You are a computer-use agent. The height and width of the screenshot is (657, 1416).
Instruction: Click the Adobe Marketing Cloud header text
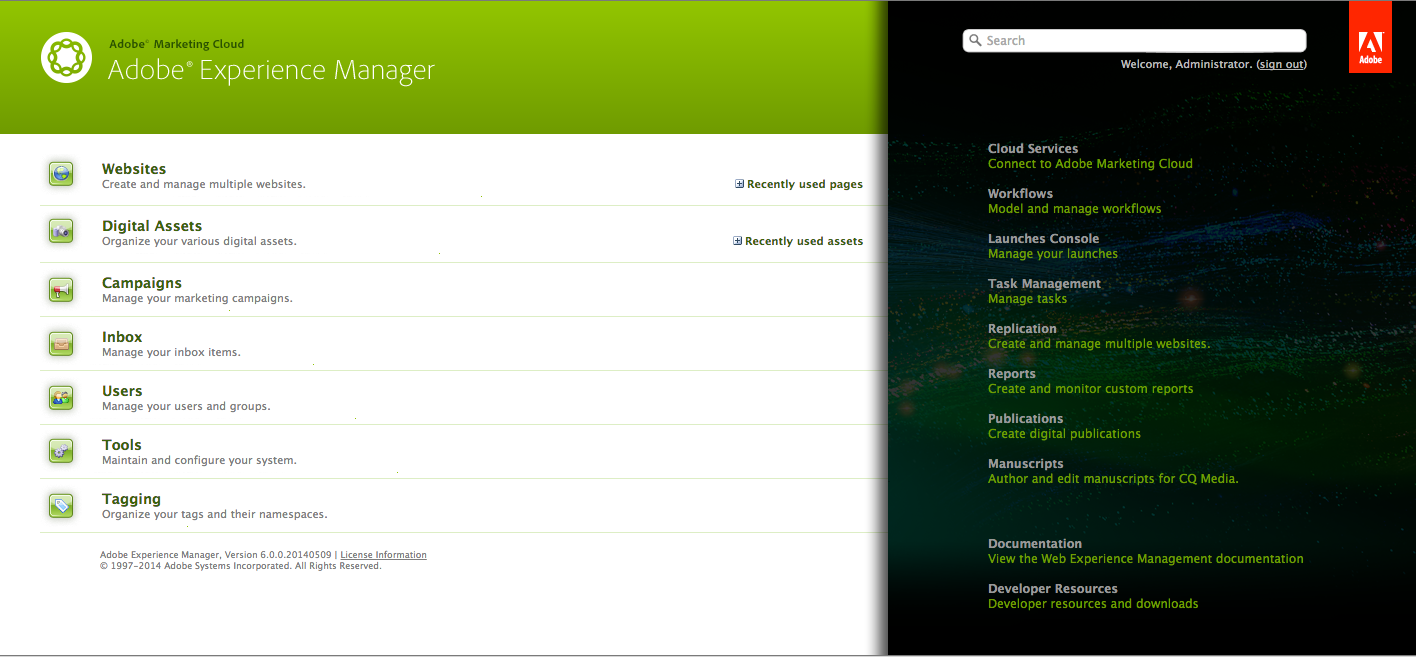point(176,44)
